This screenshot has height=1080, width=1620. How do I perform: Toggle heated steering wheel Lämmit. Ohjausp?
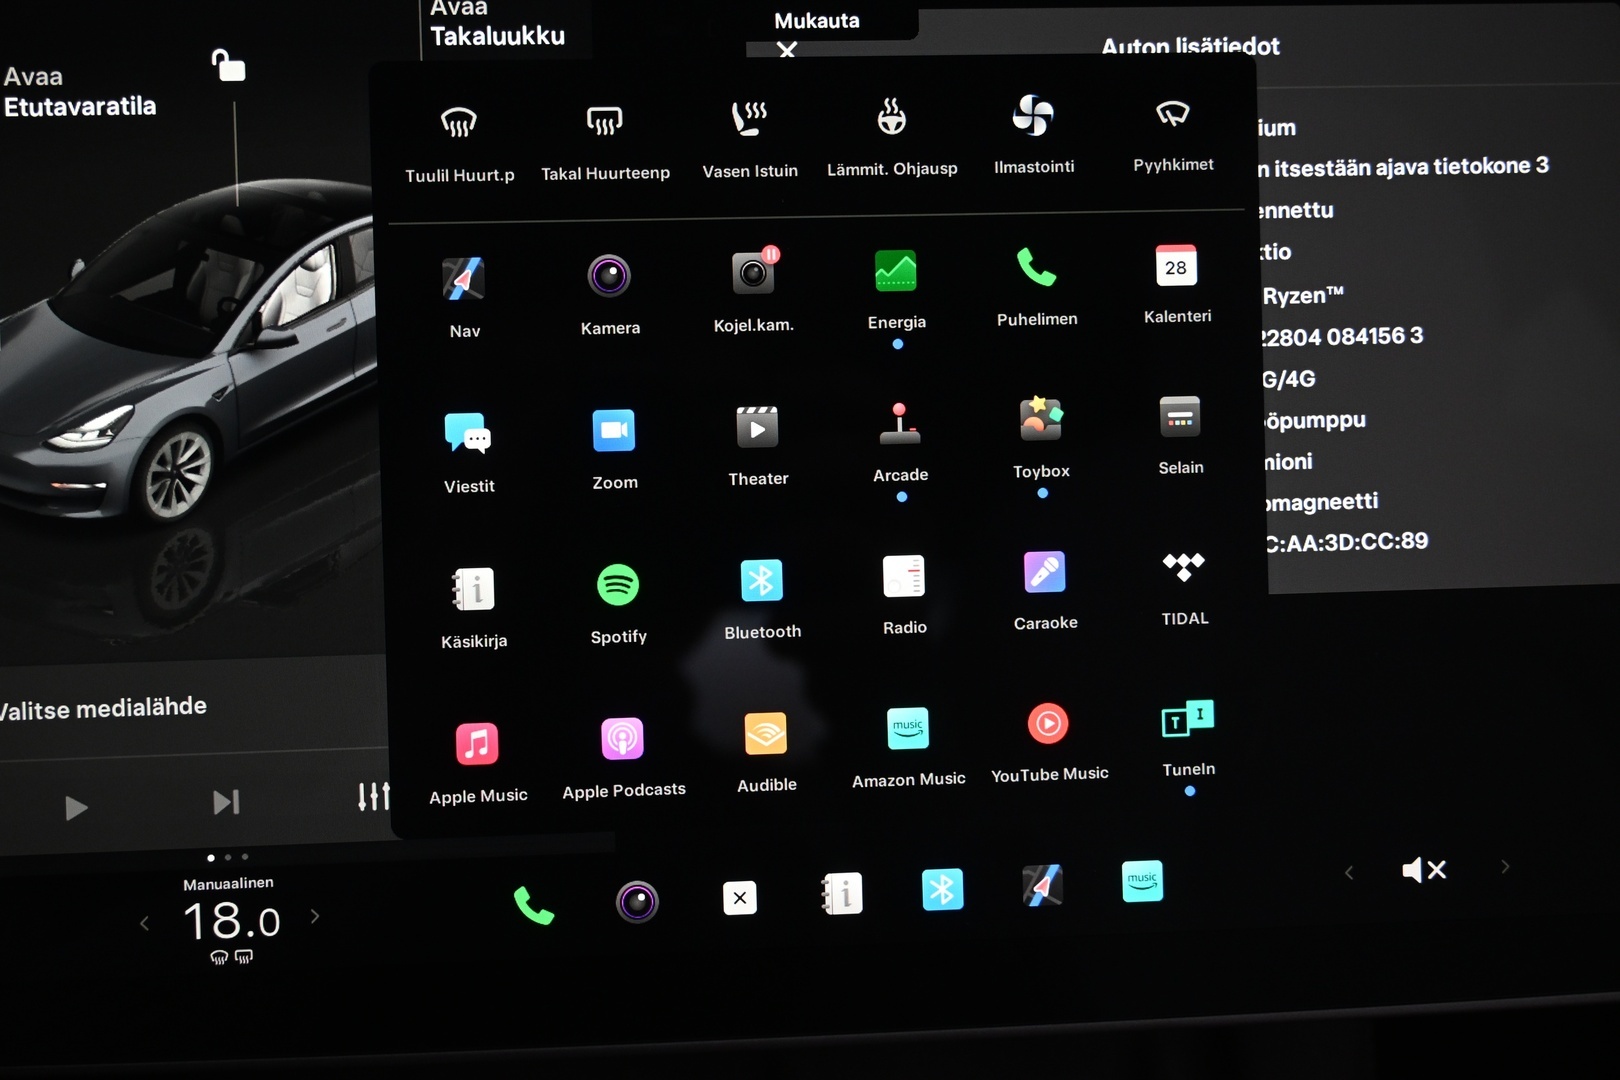[892, 137]
